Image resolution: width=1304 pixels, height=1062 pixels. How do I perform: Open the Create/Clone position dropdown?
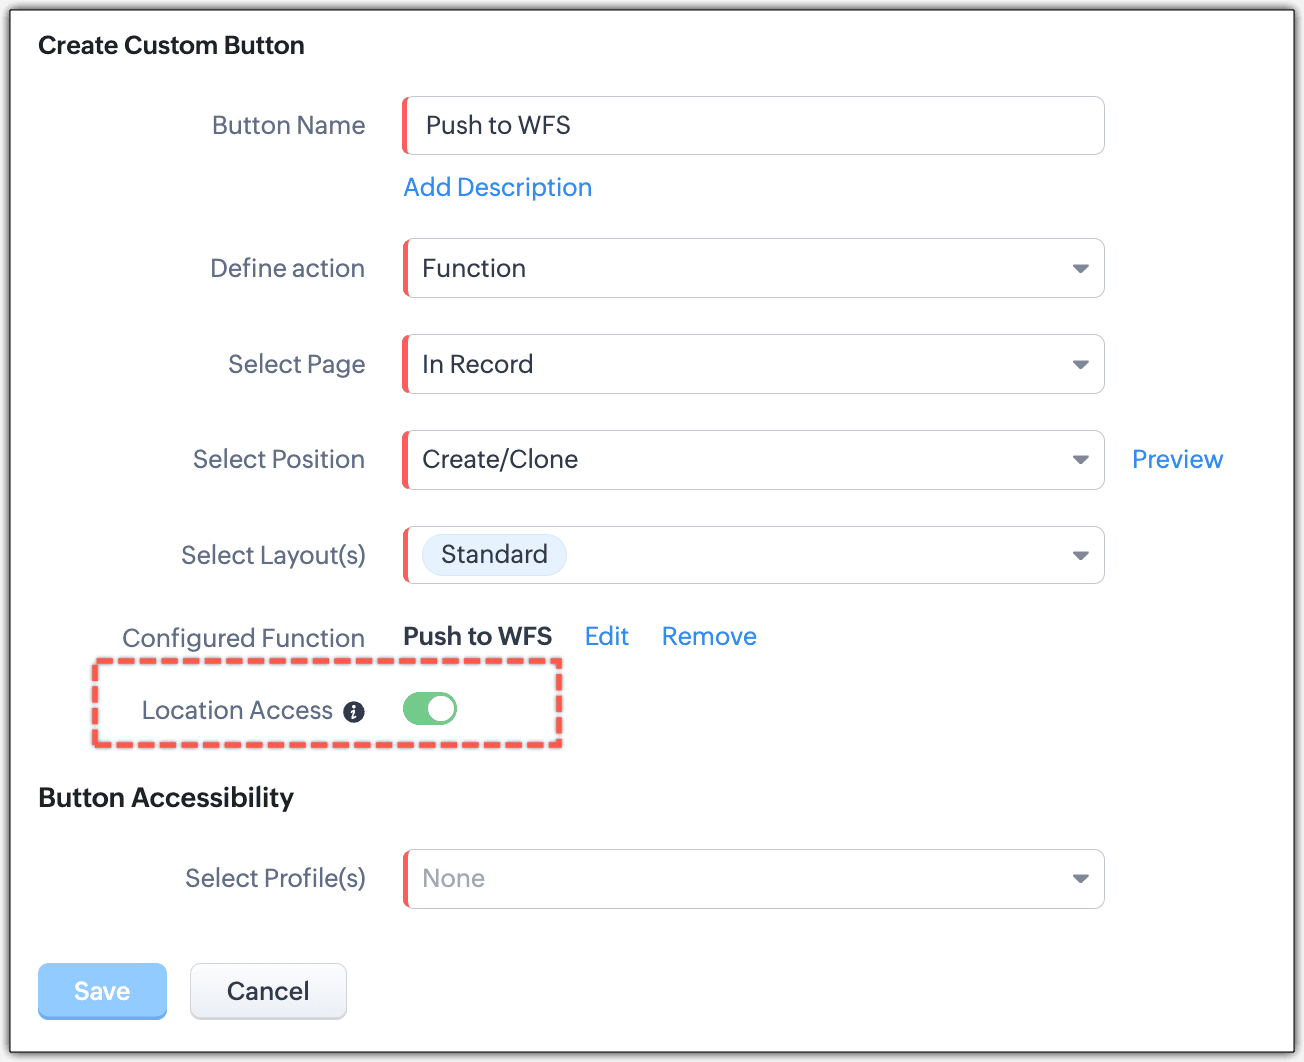coord(740,460)
